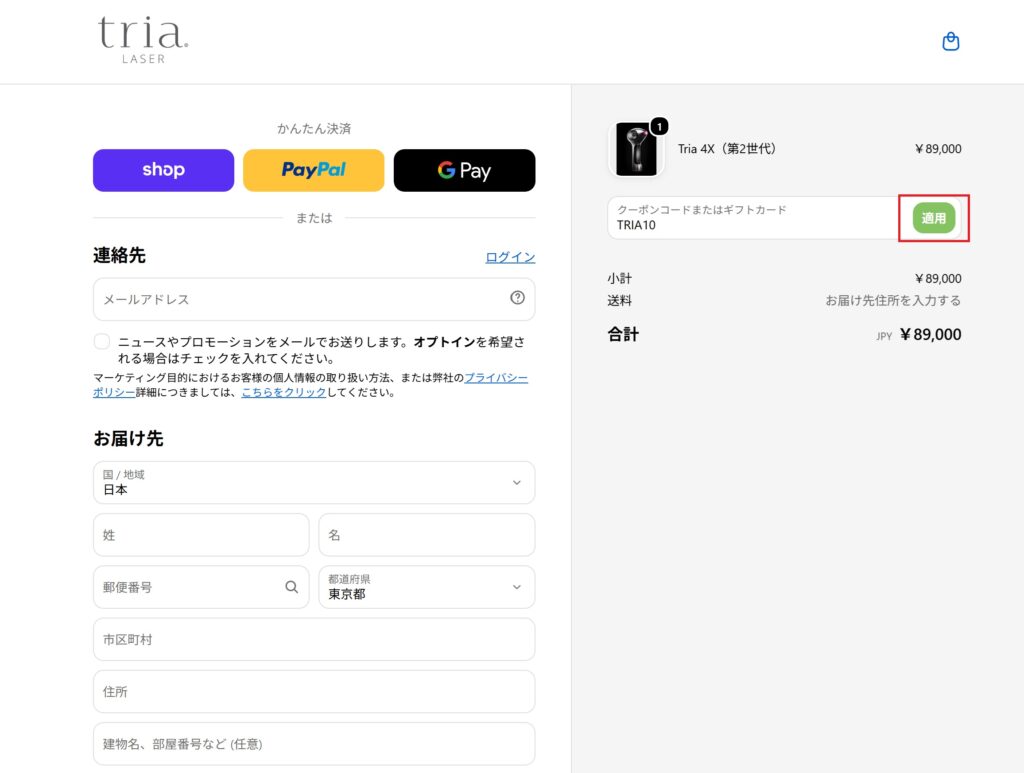
Task: Check the newsletter opt-in checkbox
Action: click(x=102, y=341)
